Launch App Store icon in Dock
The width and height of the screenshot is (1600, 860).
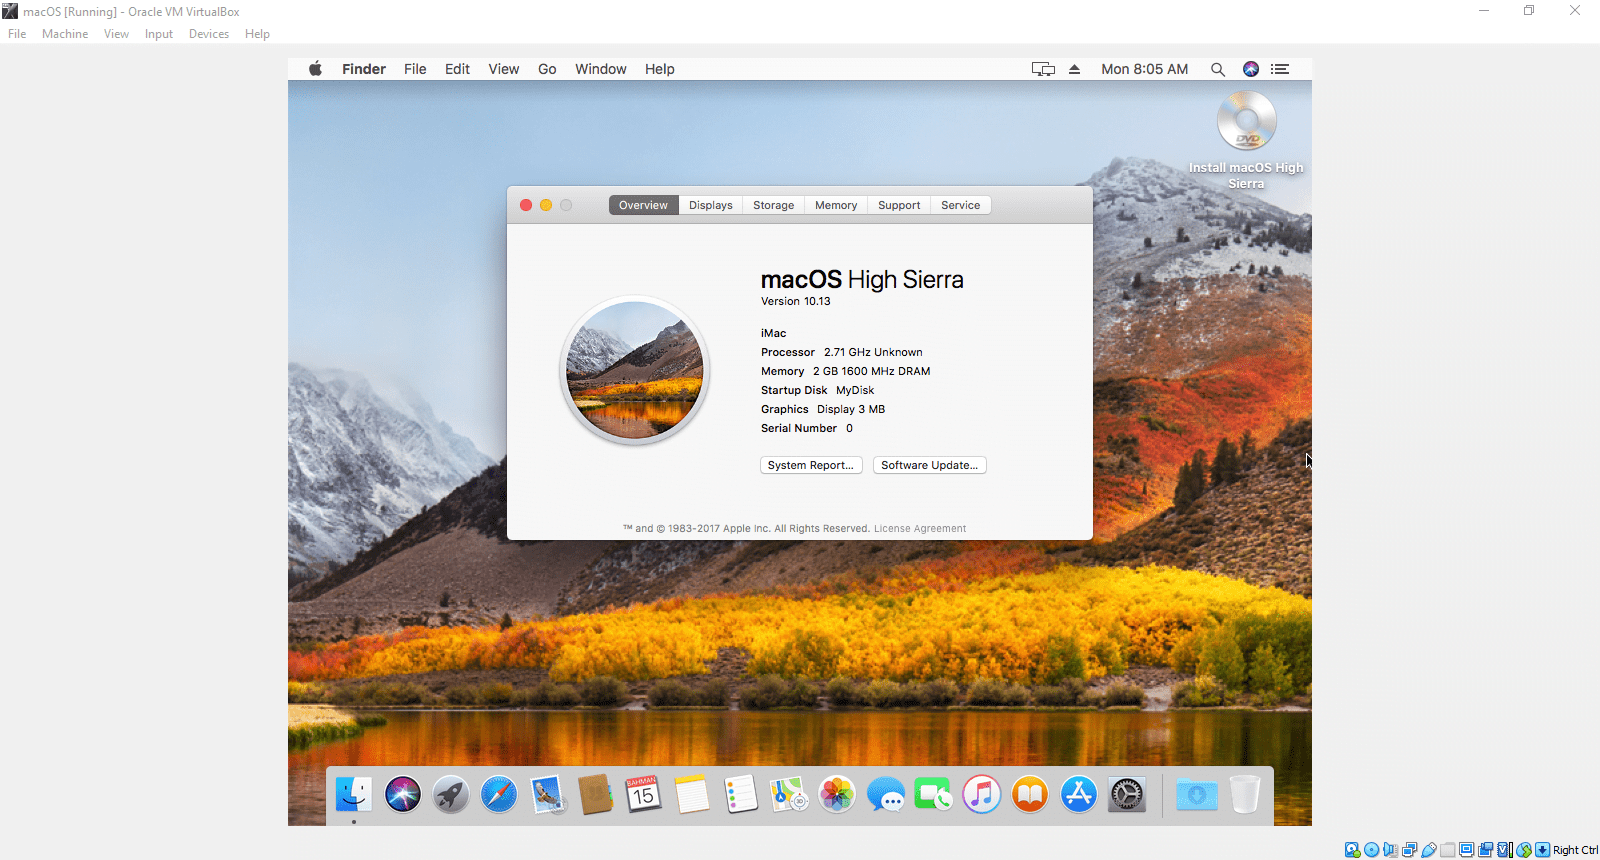click(1078, 795)
